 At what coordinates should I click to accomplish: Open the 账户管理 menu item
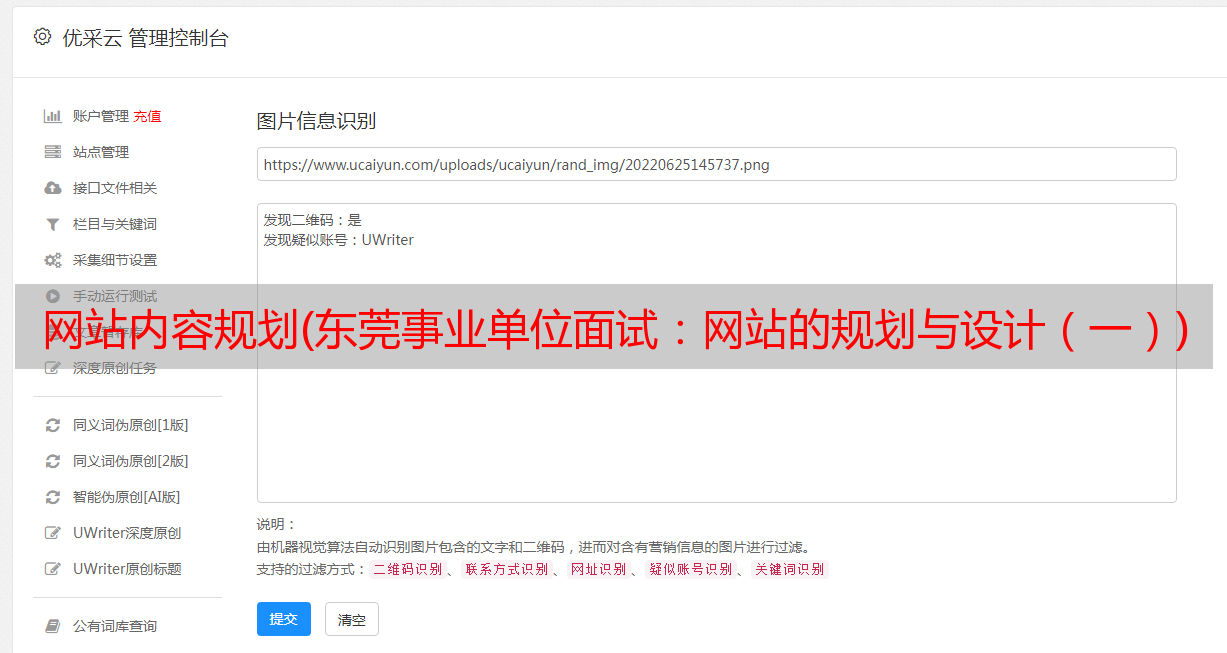tap(101, 116)
